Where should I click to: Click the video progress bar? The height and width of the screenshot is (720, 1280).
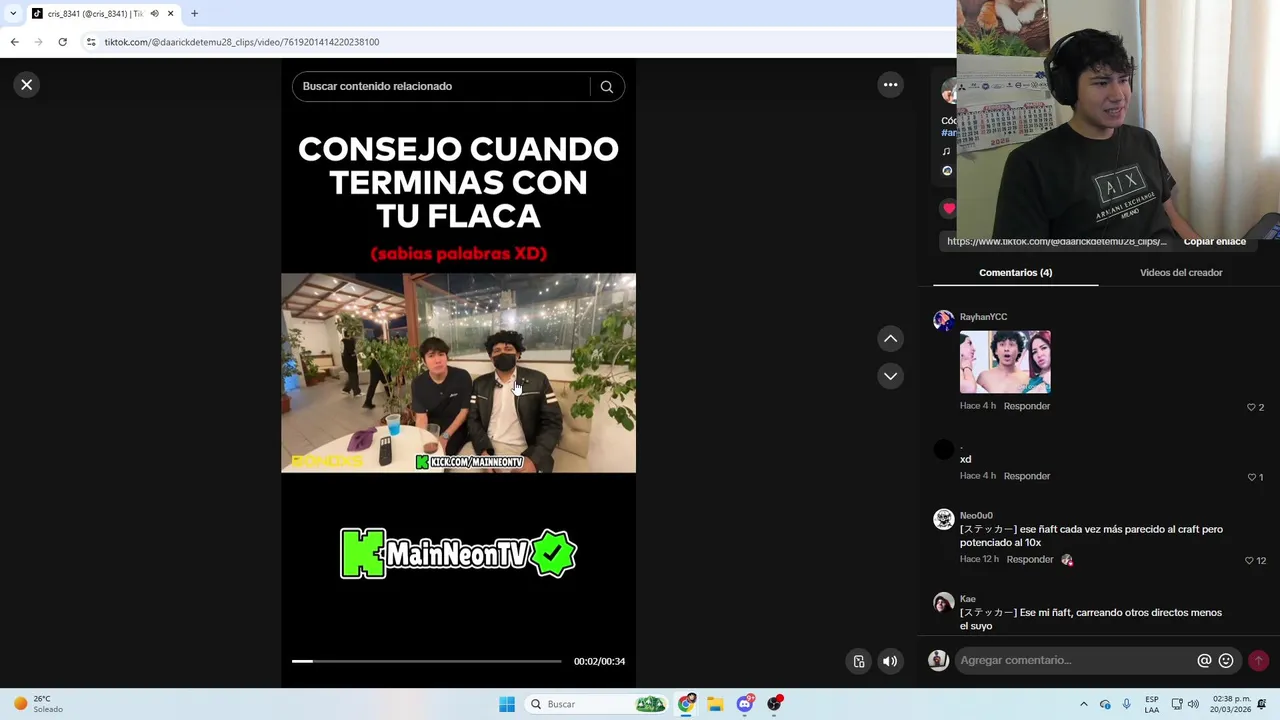[426, 661]
